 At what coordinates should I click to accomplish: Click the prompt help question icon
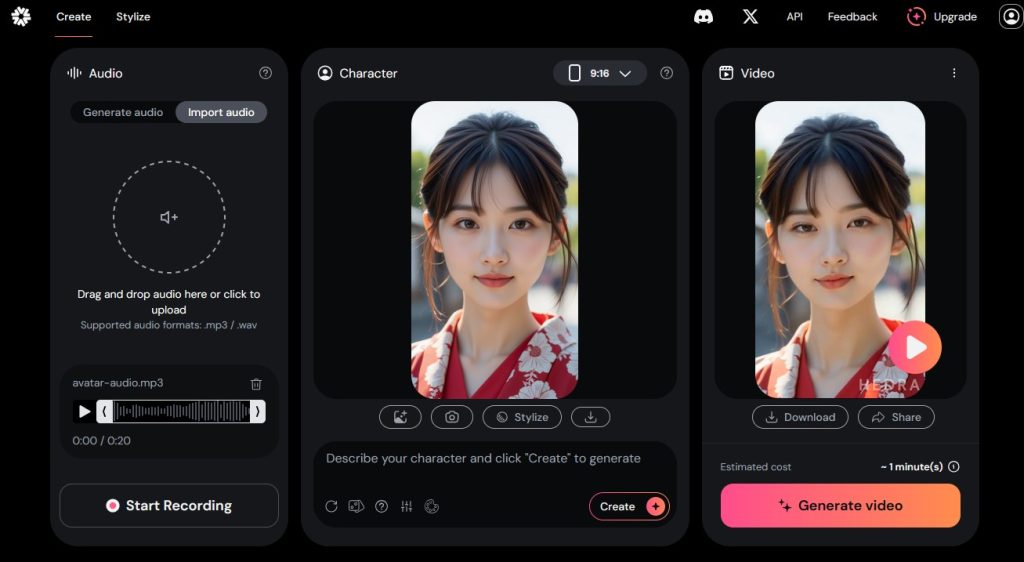click(x=381, y=507)
